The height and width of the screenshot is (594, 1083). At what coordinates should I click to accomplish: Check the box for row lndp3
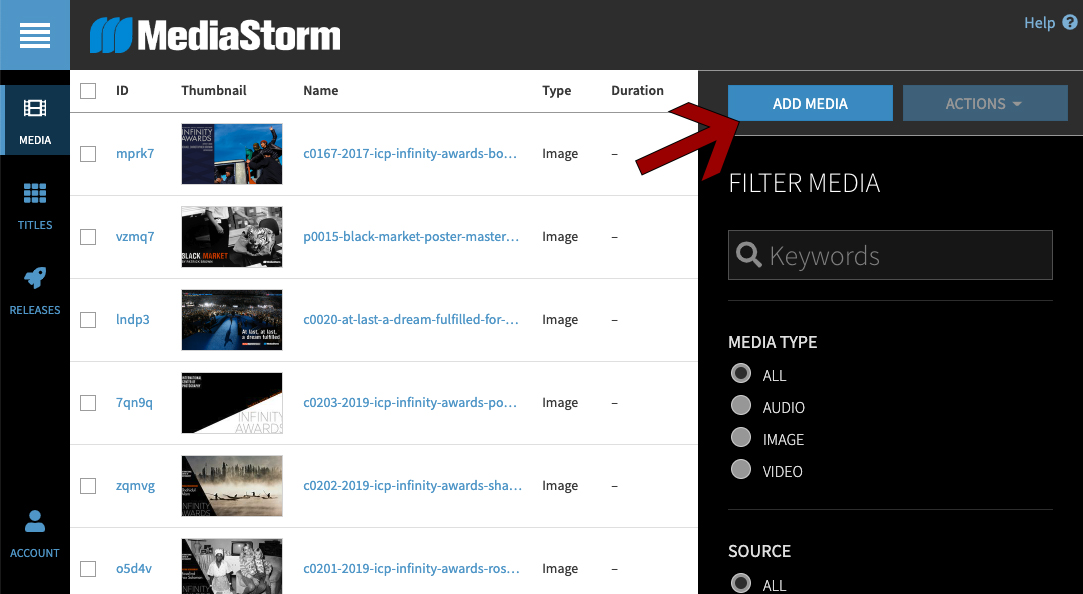tap(88, 320)
